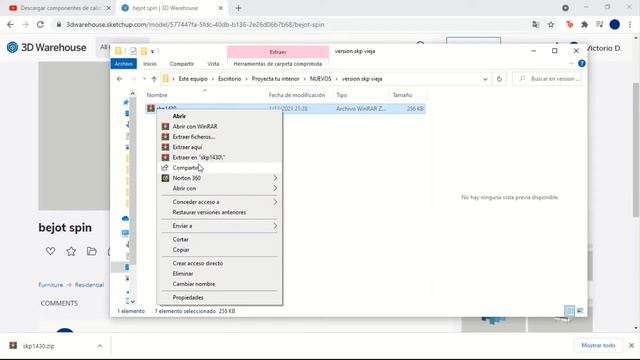Click Este equipo in breadcrumb path

tap(193, 79)
